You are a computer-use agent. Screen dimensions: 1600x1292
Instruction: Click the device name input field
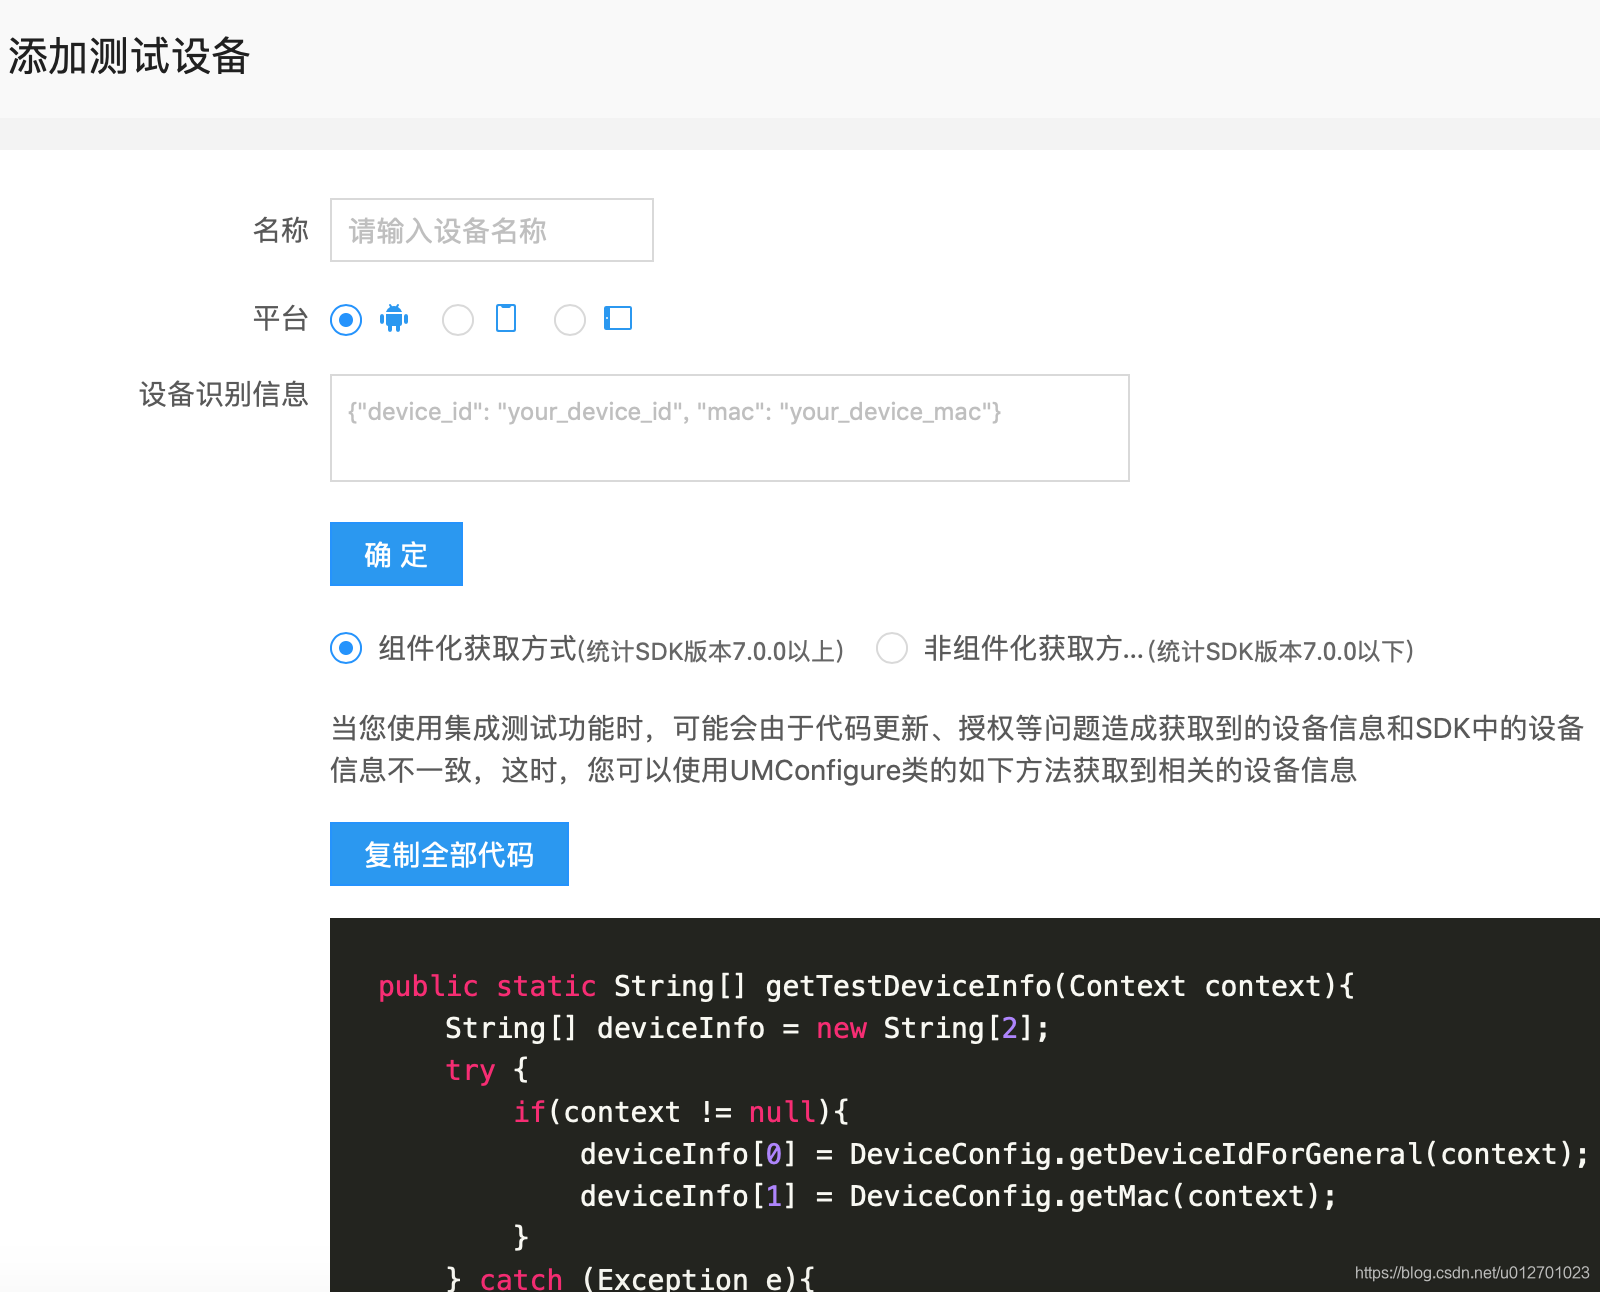(x=491, y=230)
